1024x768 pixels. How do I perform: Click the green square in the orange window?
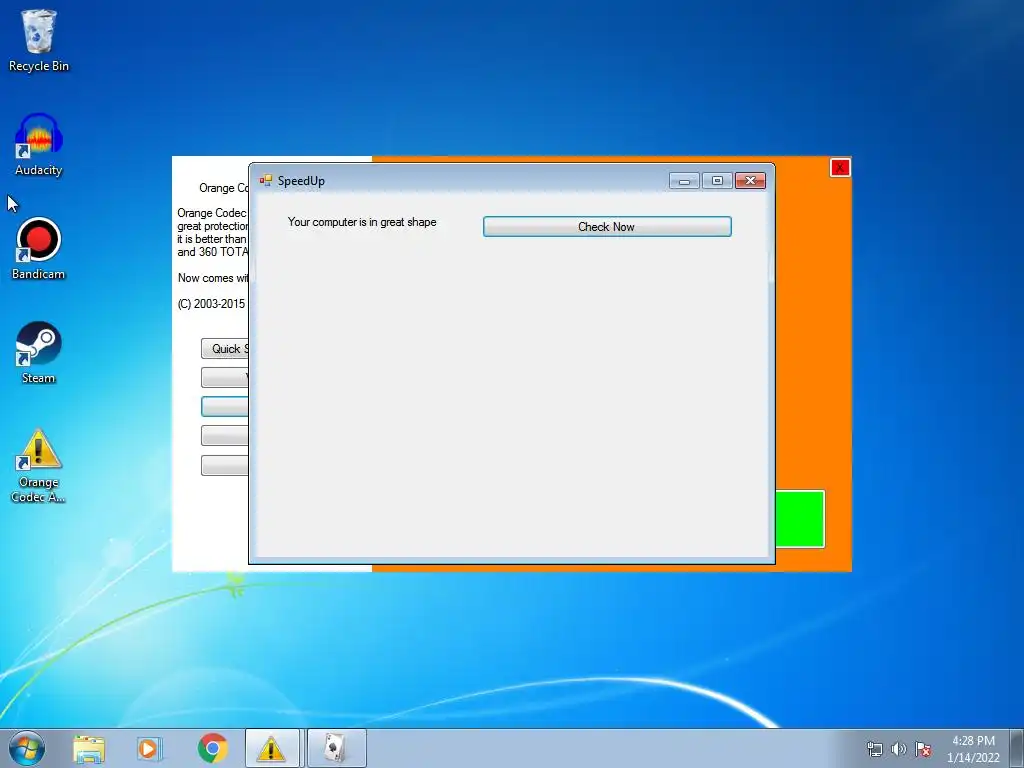tap(800, 519)
